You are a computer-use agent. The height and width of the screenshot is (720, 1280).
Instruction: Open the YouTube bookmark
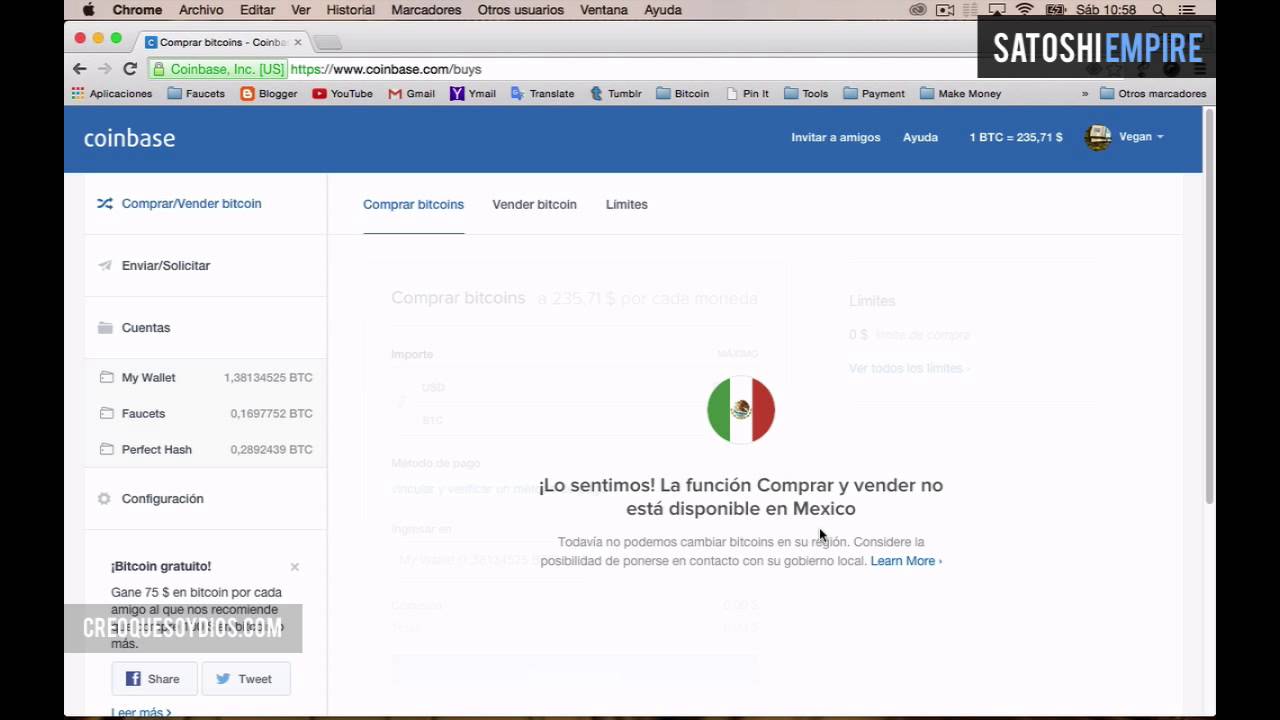(x=342, y=93)
